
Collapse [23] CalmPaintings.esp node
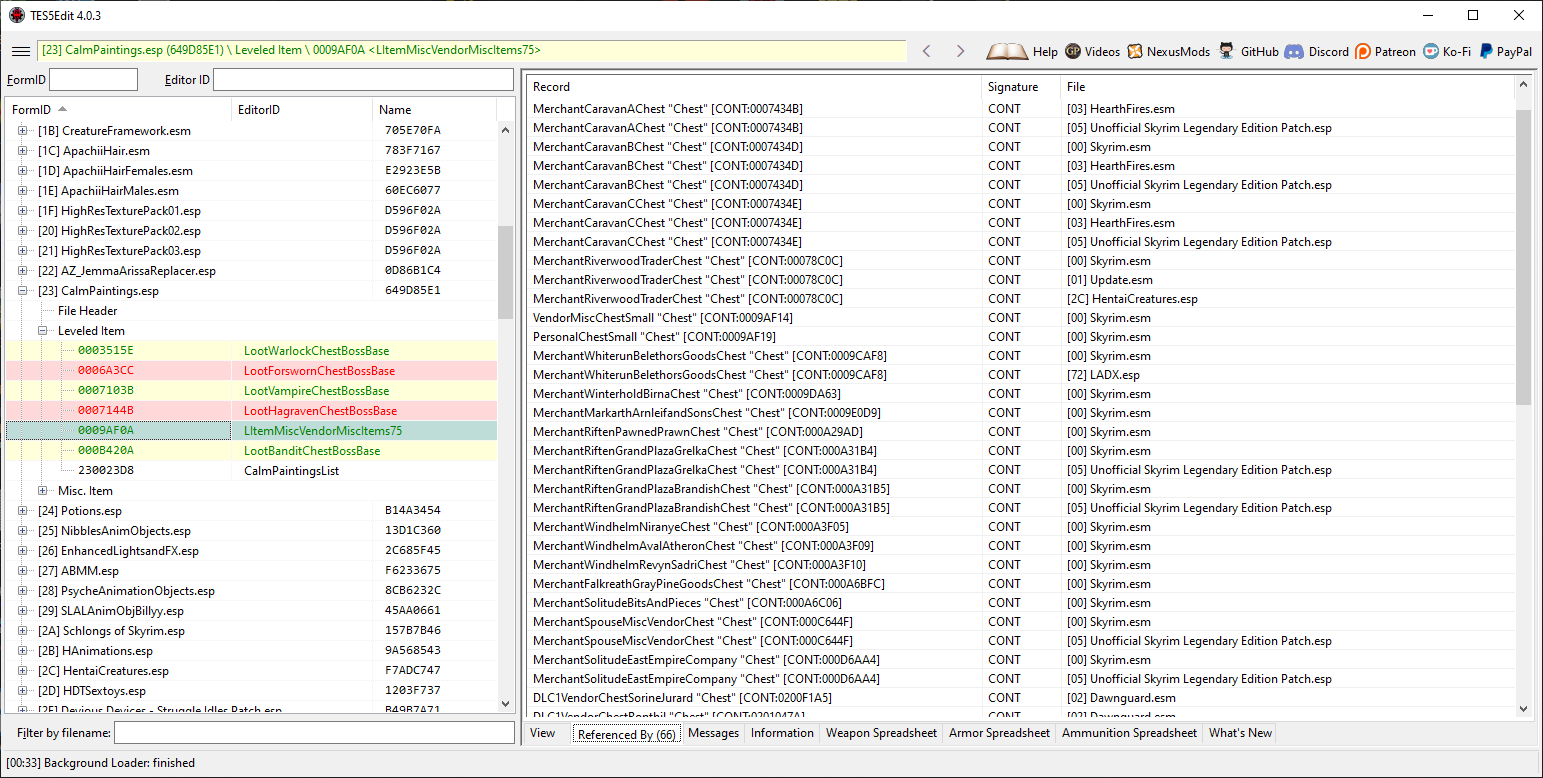point(23,291)
